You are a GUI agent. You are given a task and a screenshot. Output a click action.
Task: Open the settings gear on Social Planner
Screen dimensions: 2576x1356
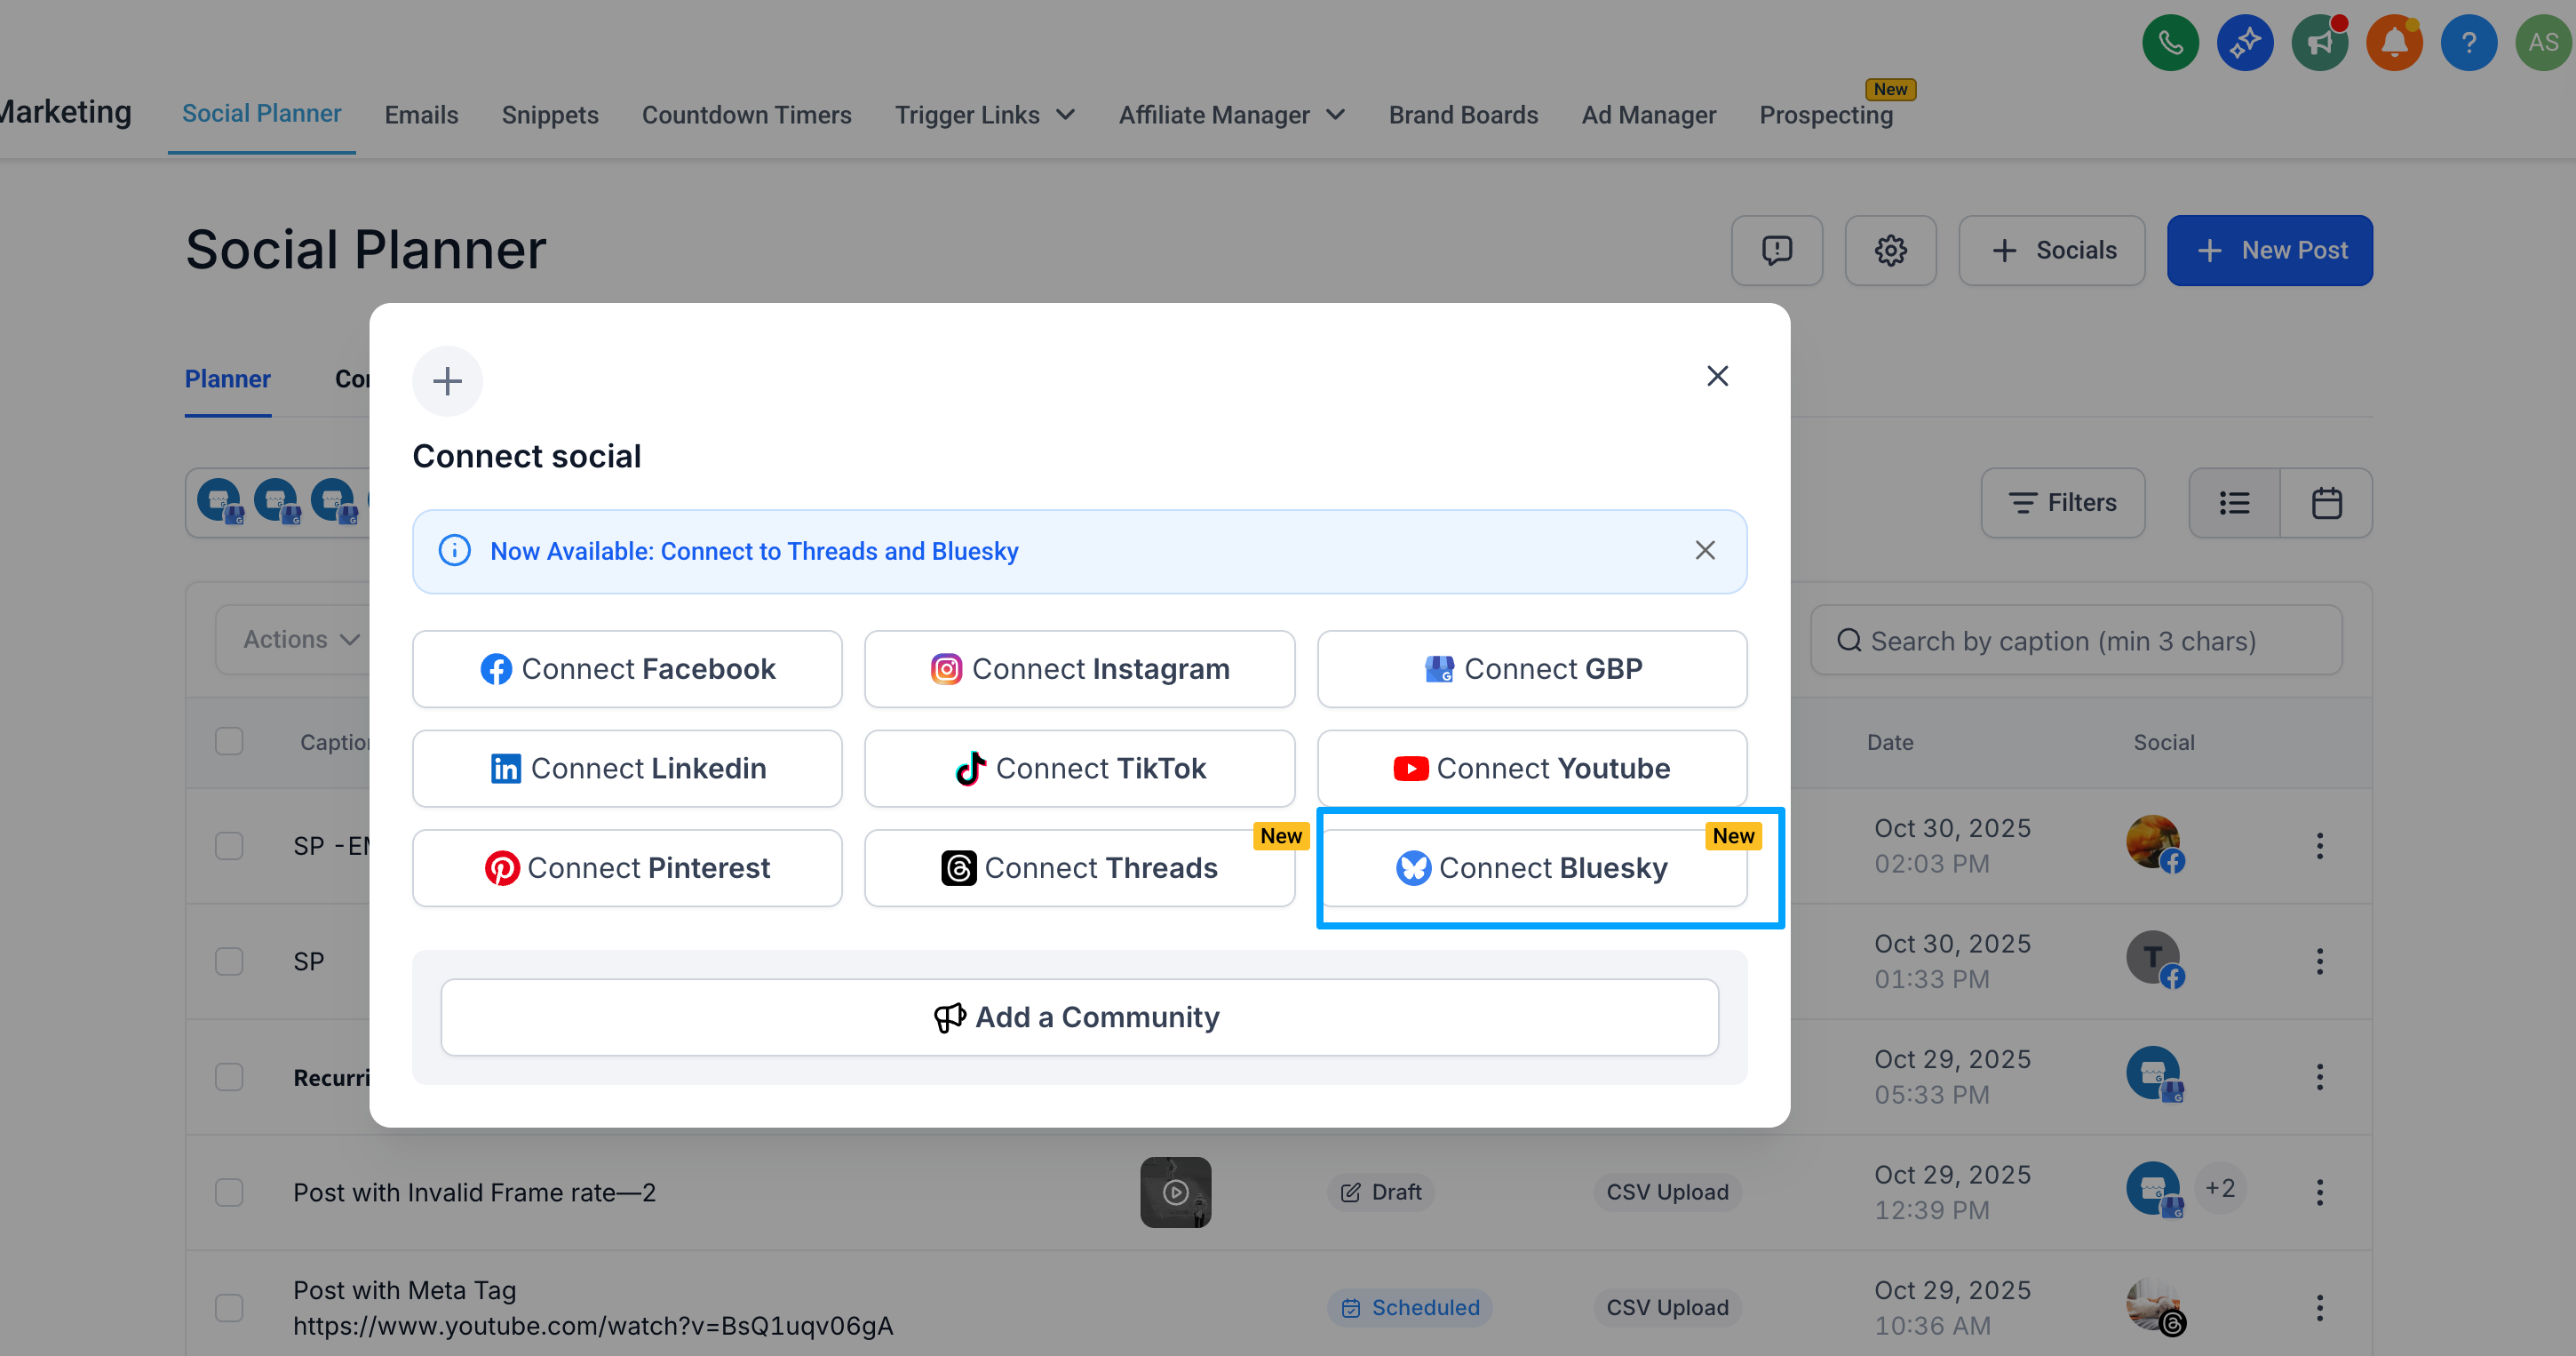tap(1890, 250)
